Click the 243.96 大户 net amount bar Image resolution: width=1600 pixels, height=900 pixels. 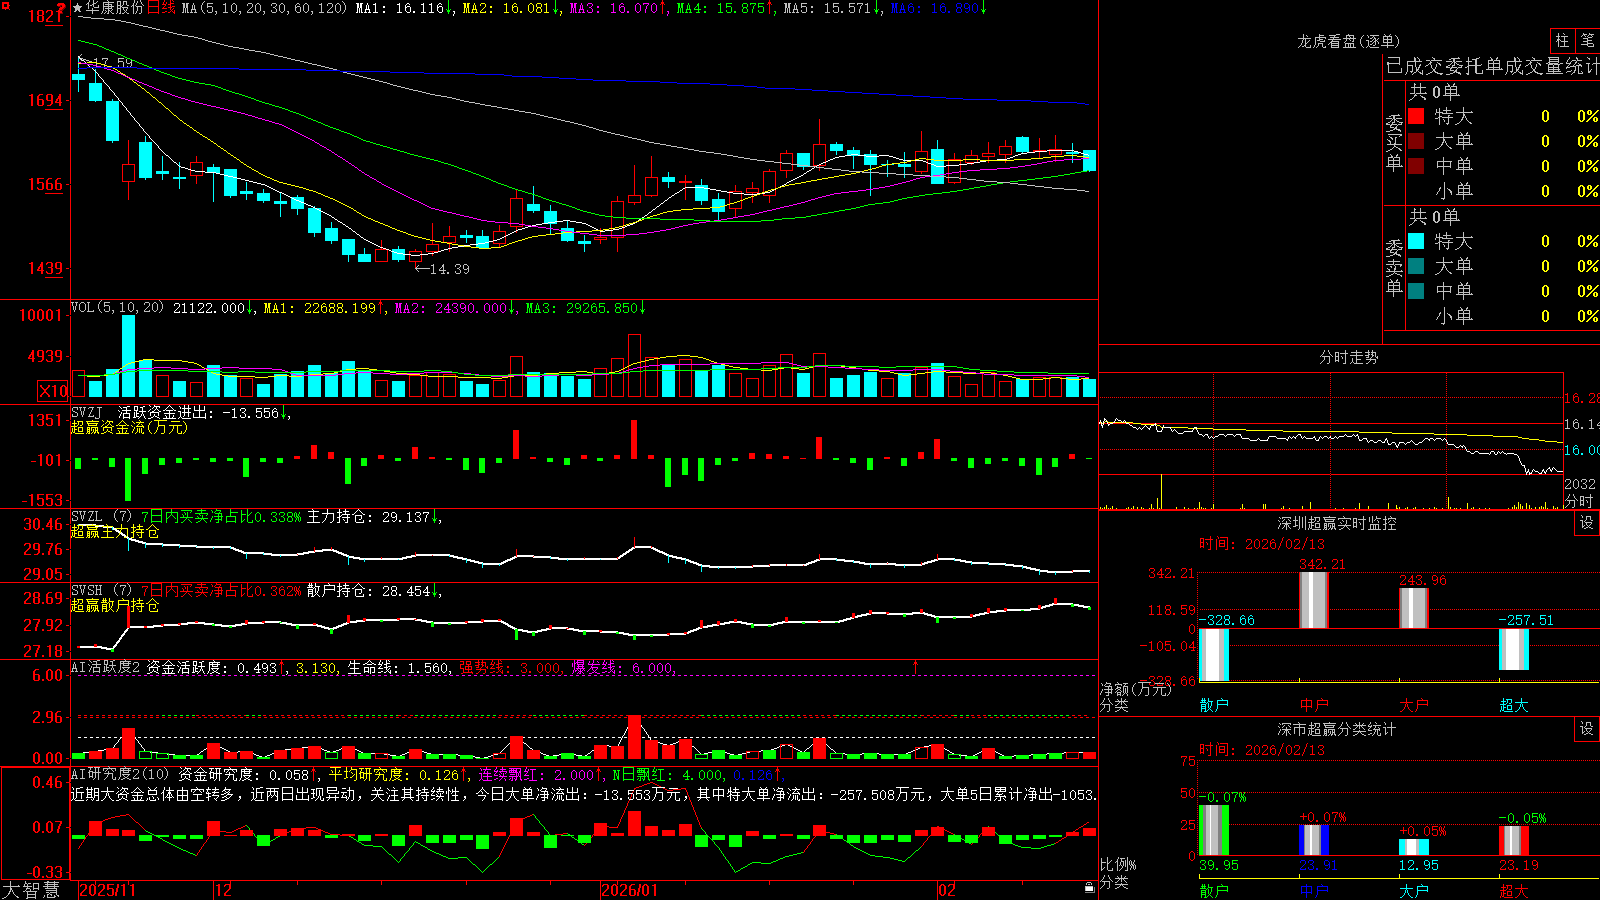(1413, 608)
